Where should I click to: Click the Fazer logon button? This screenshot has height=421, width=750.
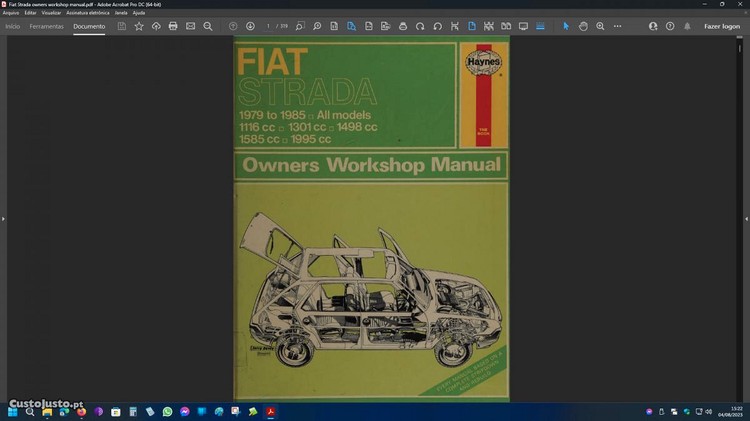tap(721, 26)
